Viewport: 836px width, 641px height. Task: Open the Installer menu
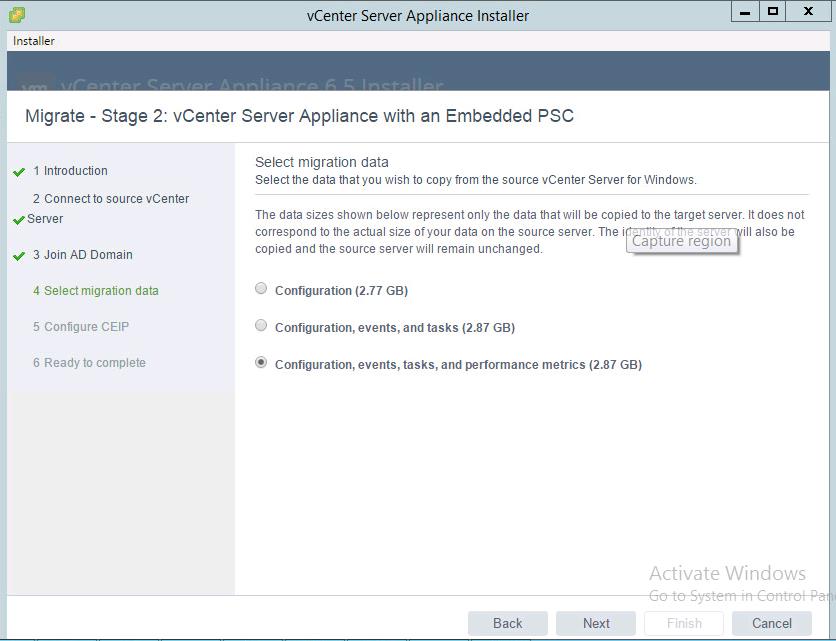tap(34, 41)
